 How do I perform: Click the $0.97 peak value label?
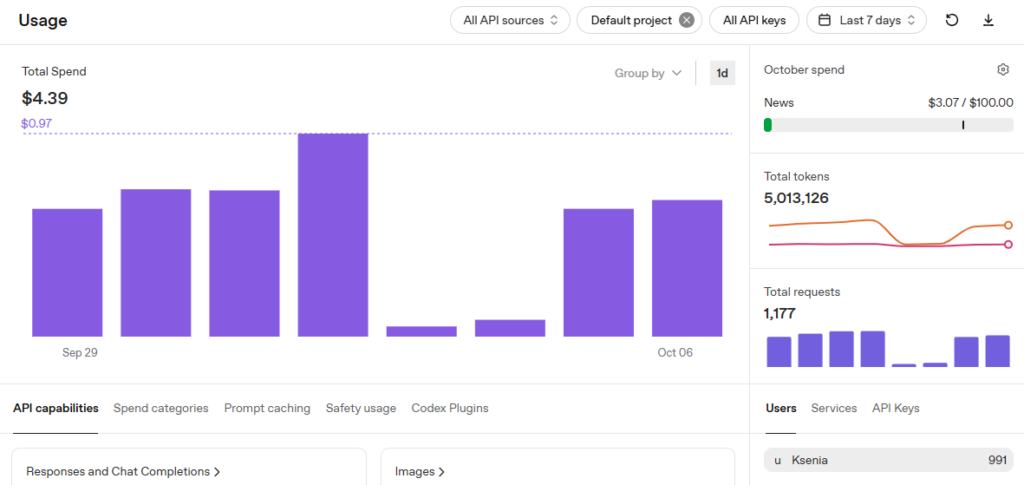pos(37,123)
